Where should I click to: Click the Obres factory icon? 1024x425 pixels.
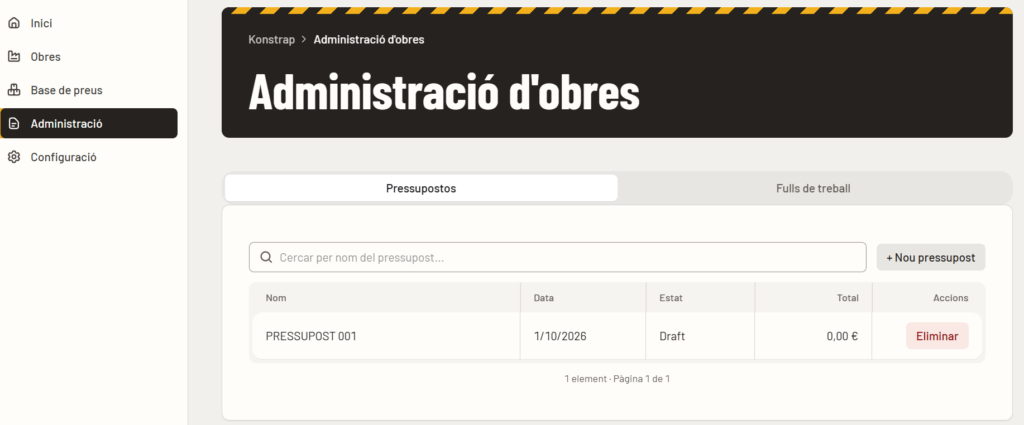pos(14,57)
